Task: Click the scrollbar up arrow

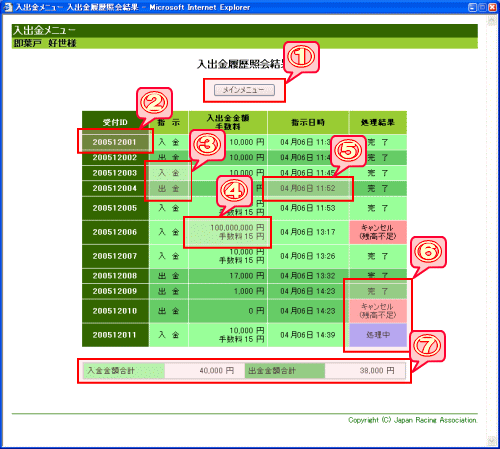Action: coord(492,21)
